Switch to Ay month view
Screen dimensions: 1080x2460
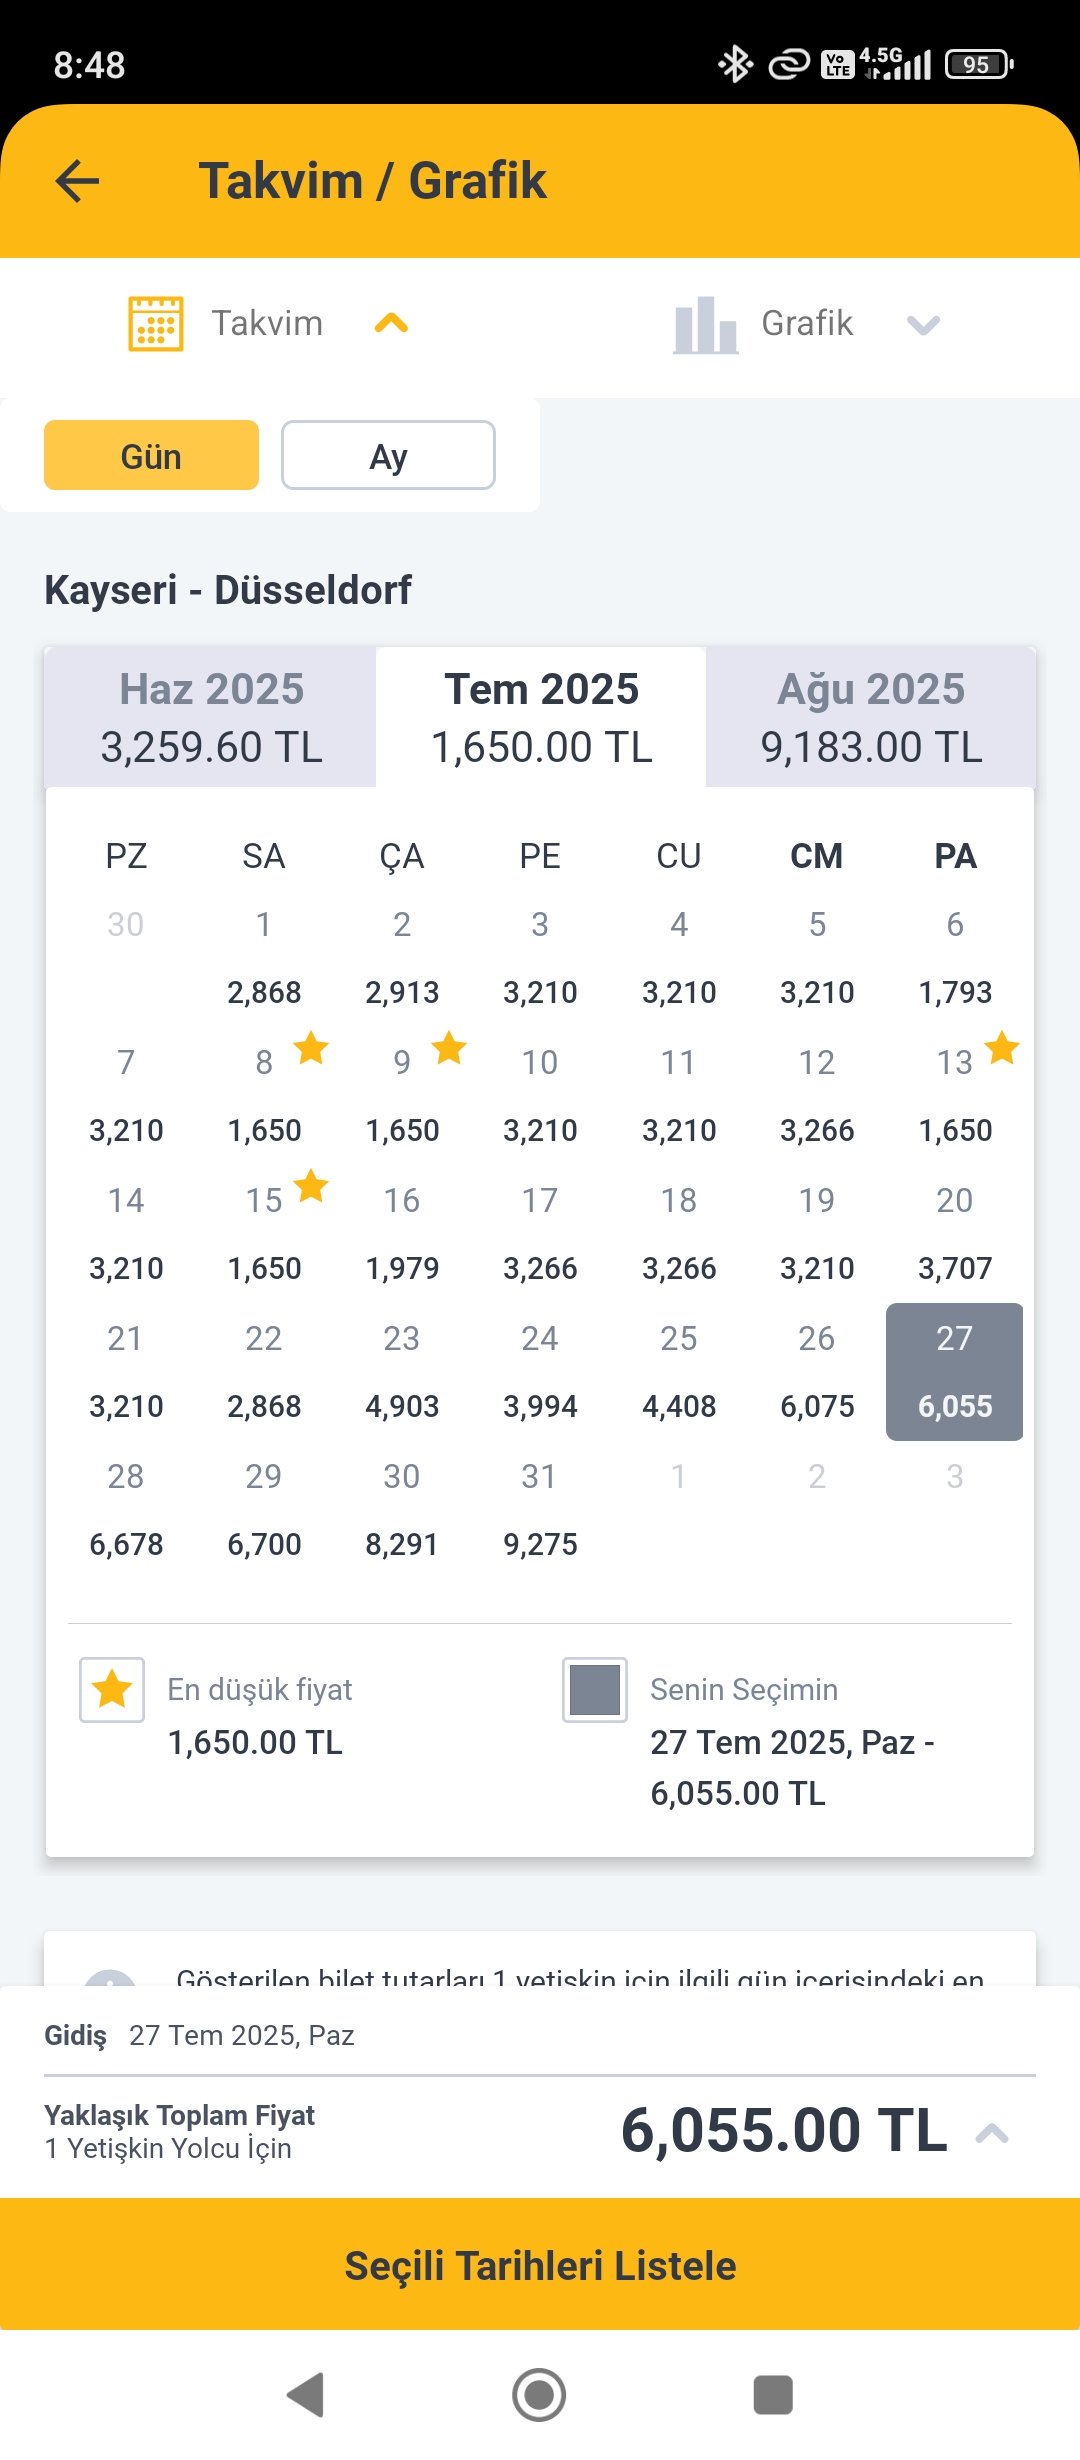(388, 456)
